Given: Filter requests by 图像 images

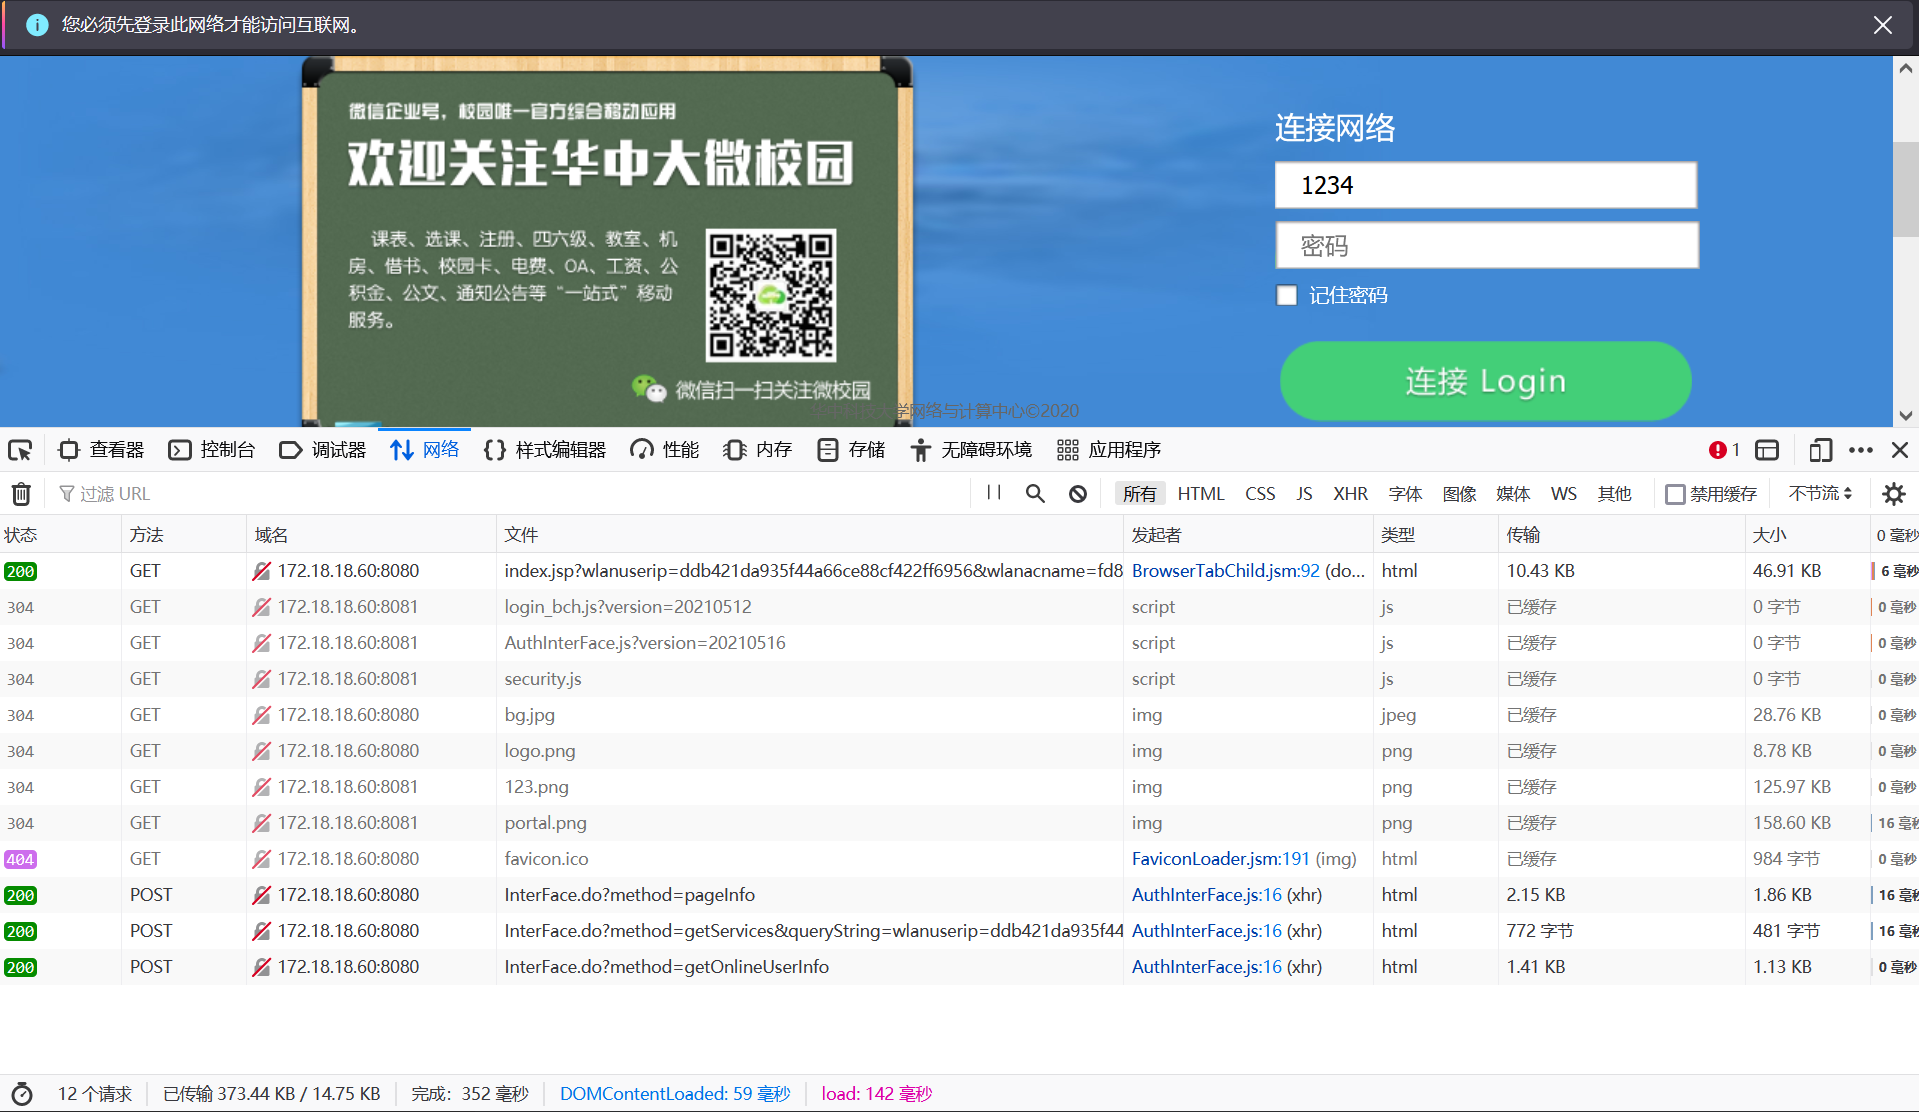Looking at the screenshot, I should pos(1460,494).
